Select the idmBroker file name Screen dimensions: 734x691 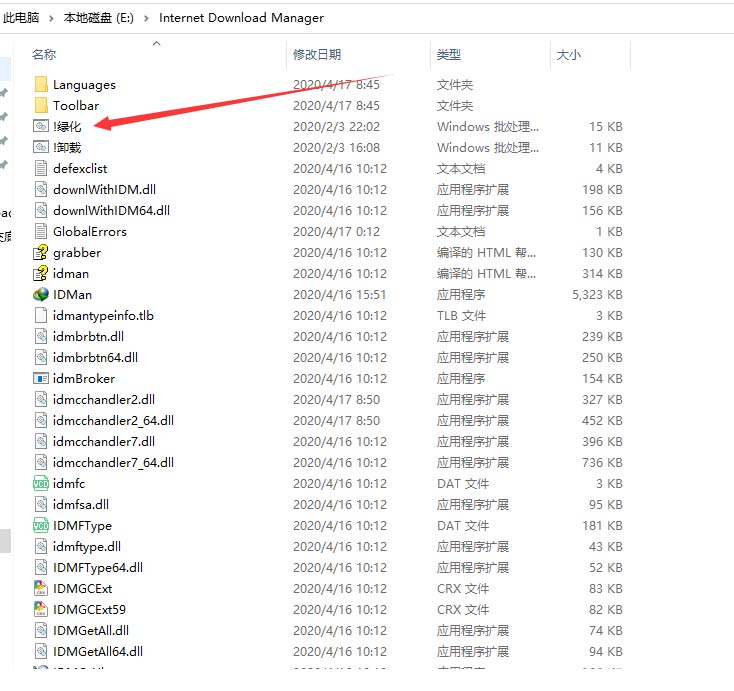84,378
